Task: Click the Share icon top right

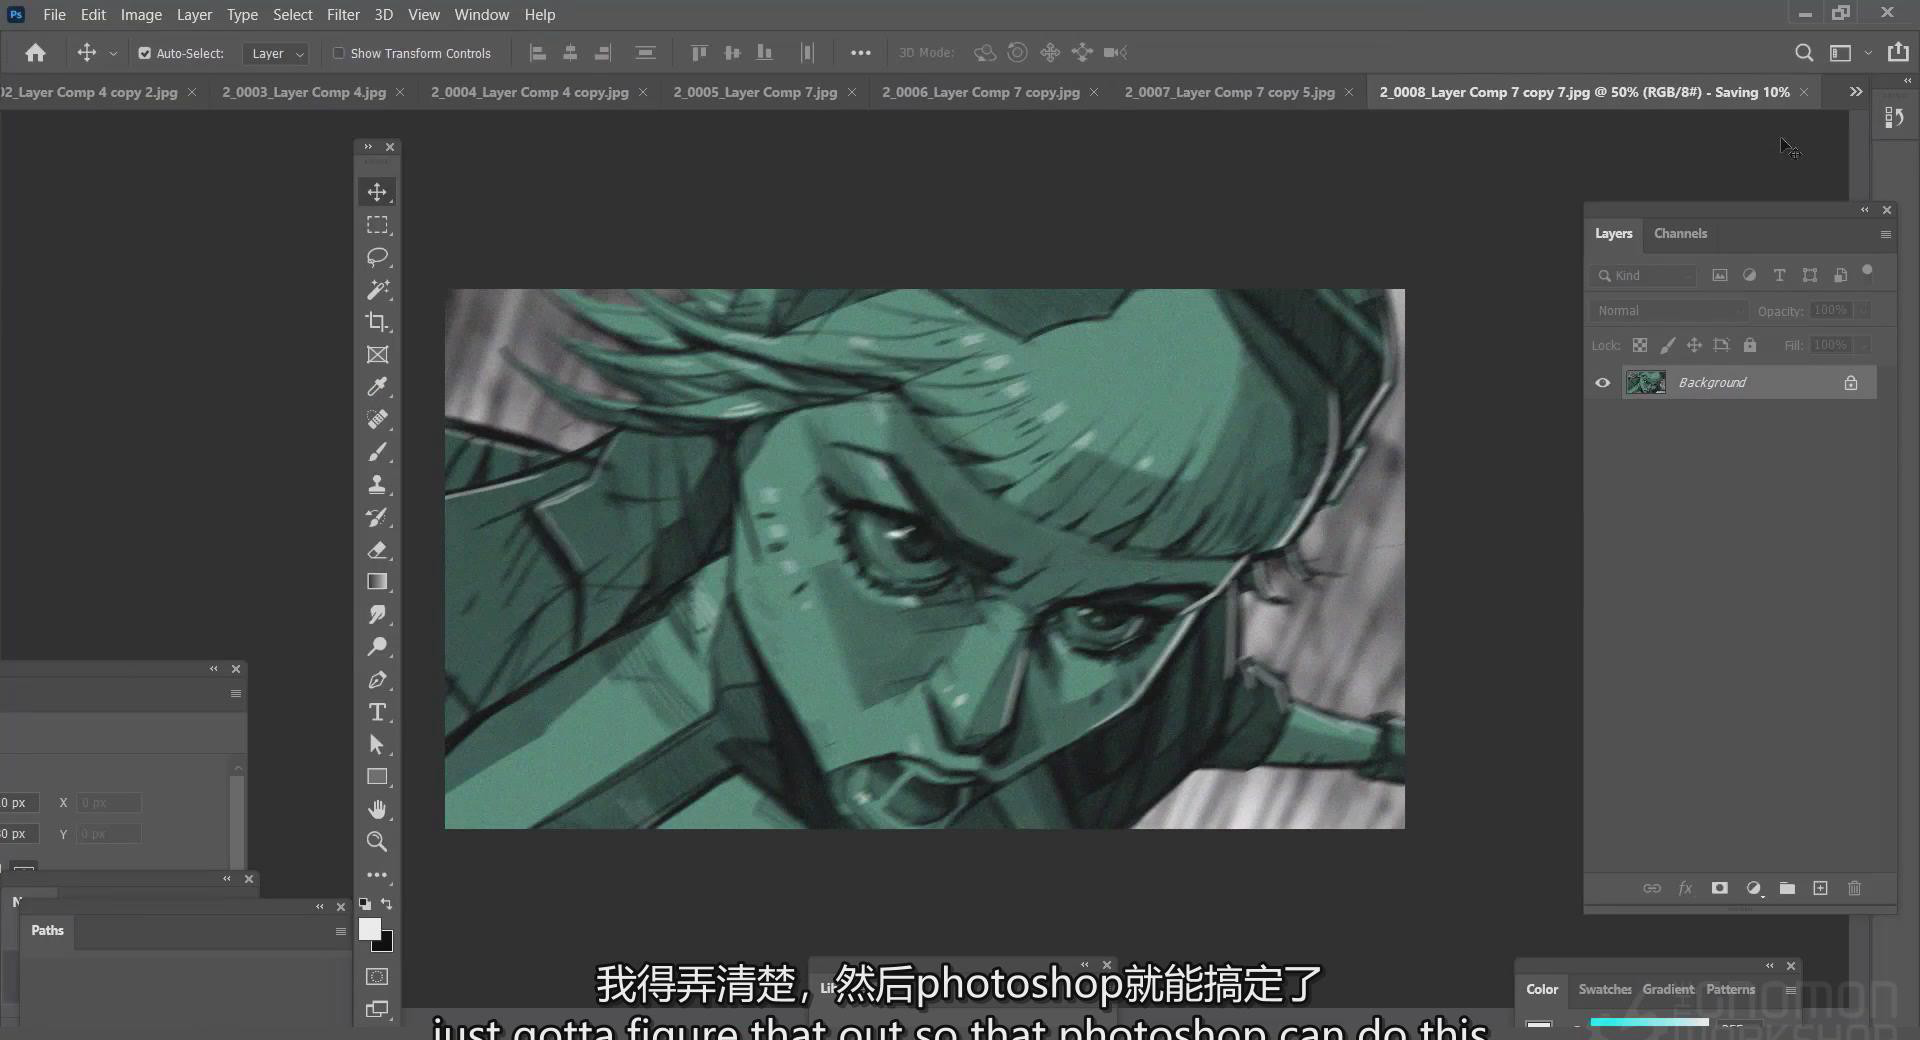Action: tap(1897, 53)
